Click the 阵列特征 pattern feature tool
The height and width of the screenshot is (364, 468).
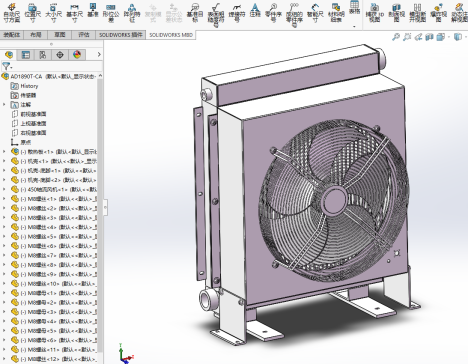point(132,12)
